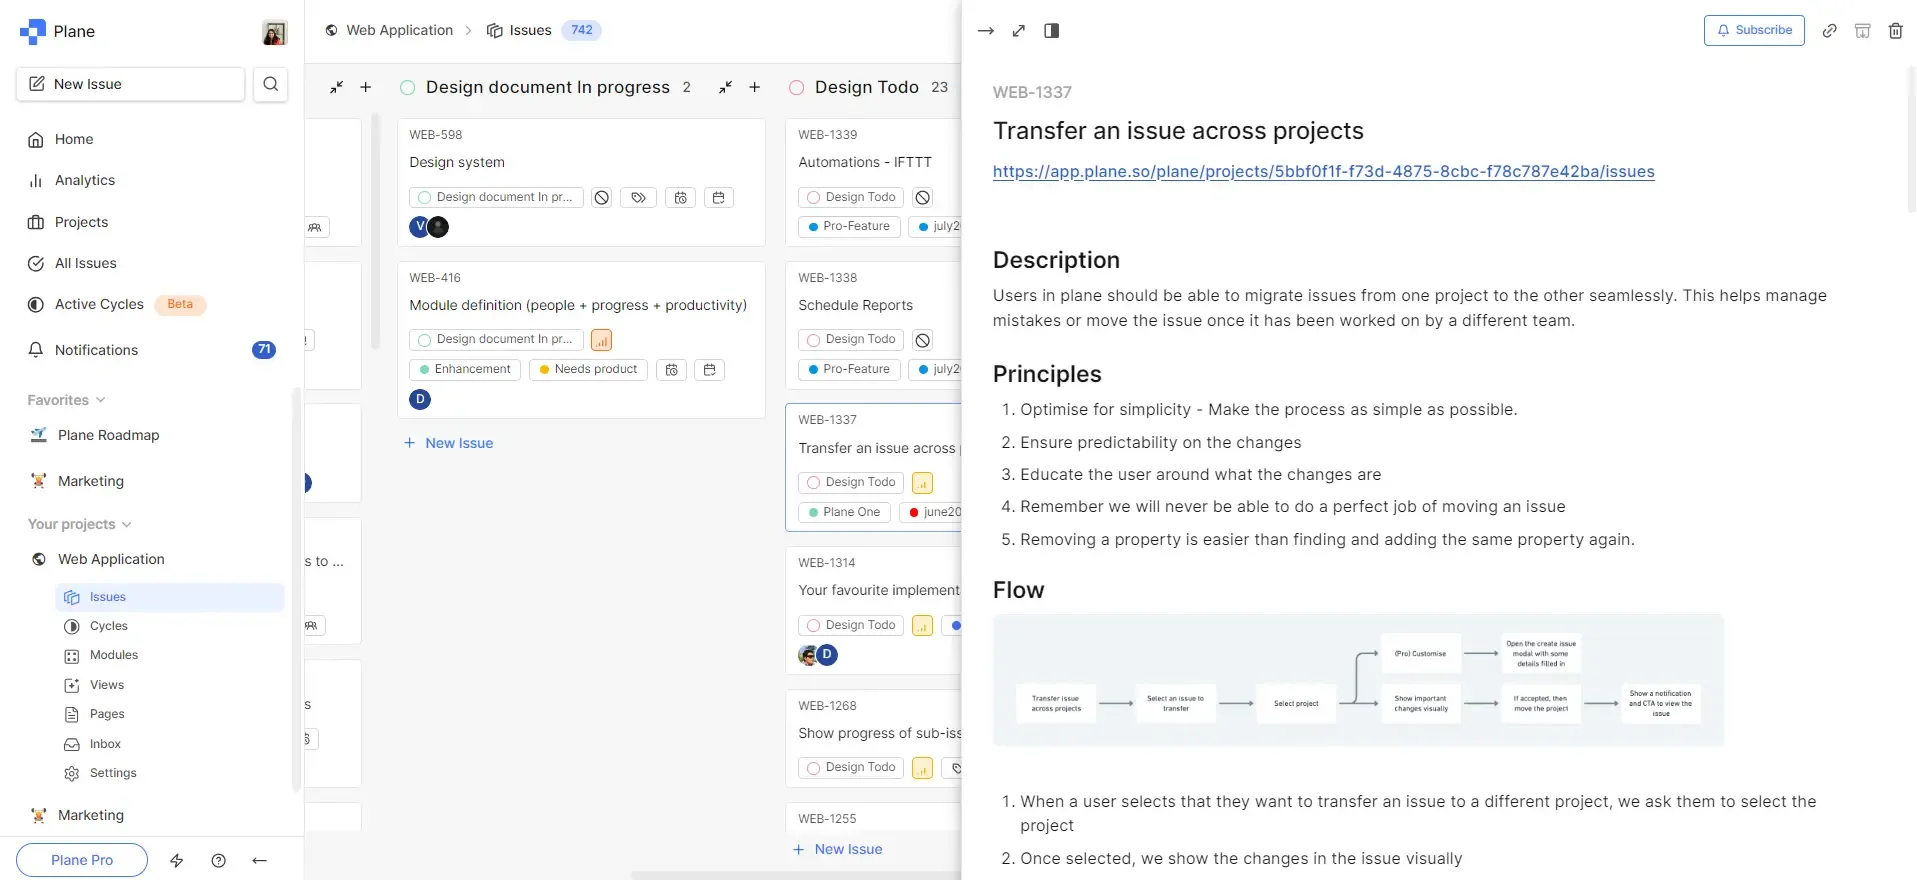Collapse the Favorites section
This screenshot has width=1917, height=880.
[x=100, y=400]
